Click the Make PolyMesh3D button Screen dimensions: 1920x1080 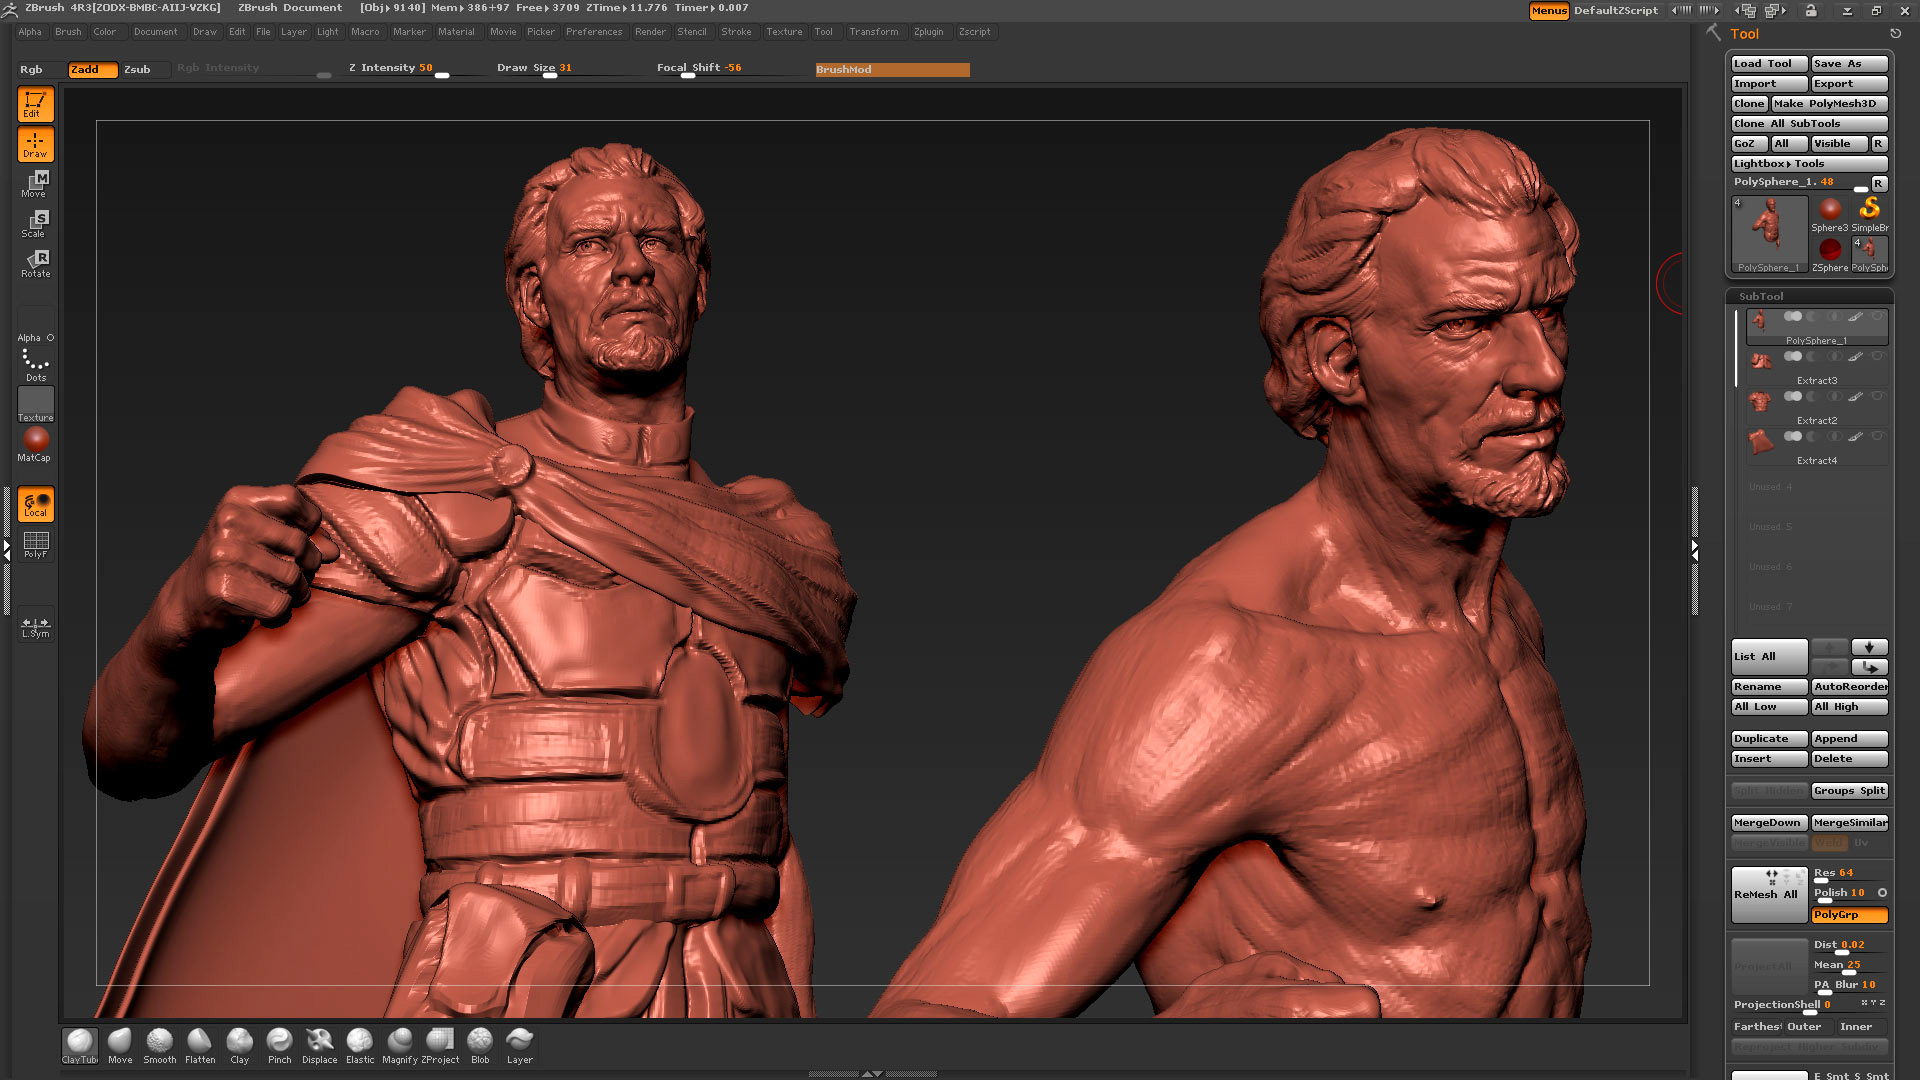coord(1828,104)
